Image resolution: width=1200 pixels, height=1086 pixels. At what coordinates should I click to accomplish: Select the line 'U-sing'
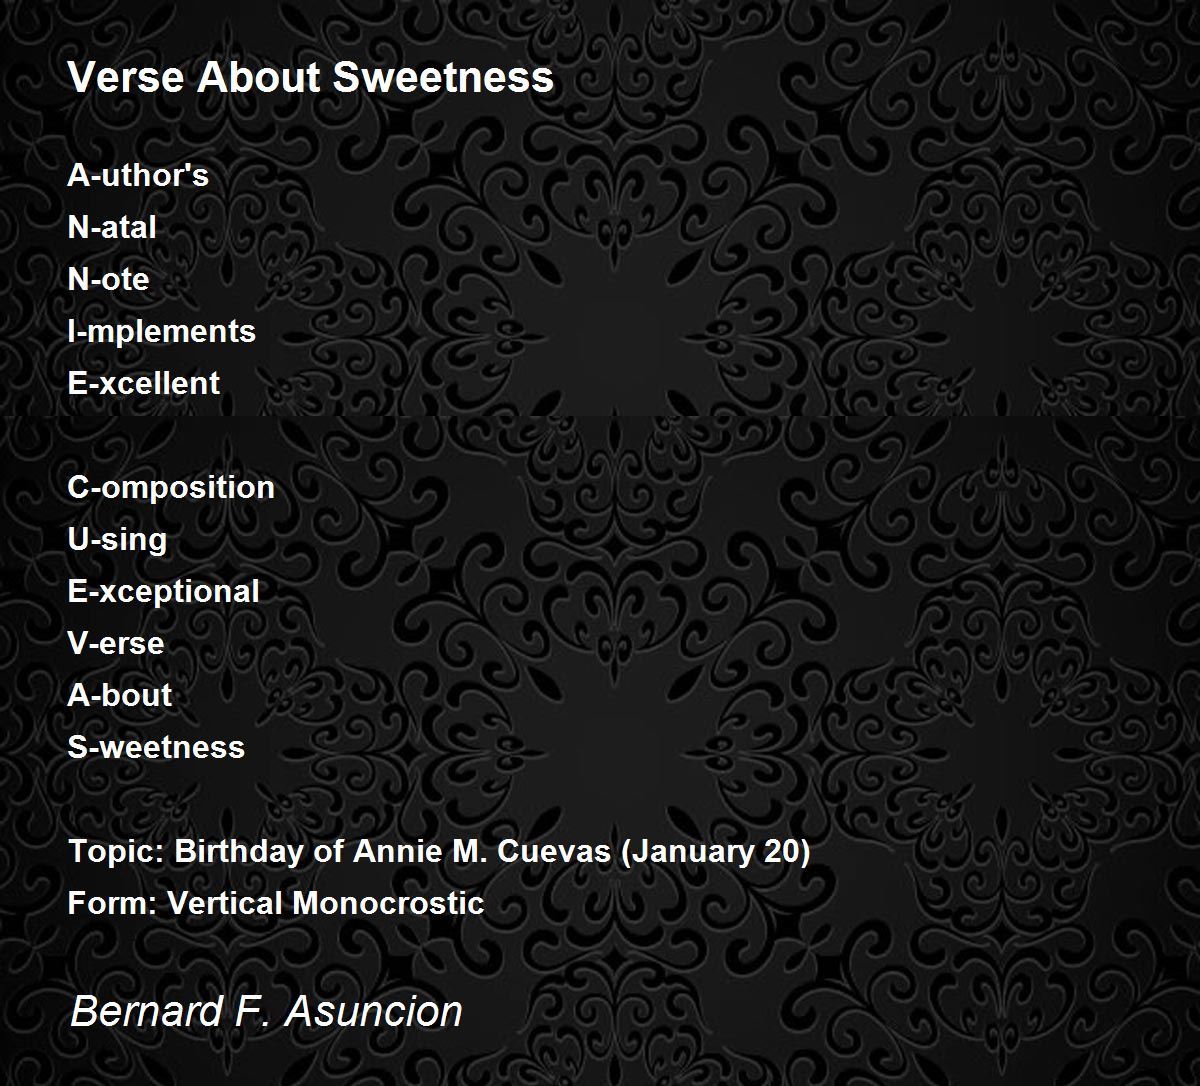tap(117, 540)
